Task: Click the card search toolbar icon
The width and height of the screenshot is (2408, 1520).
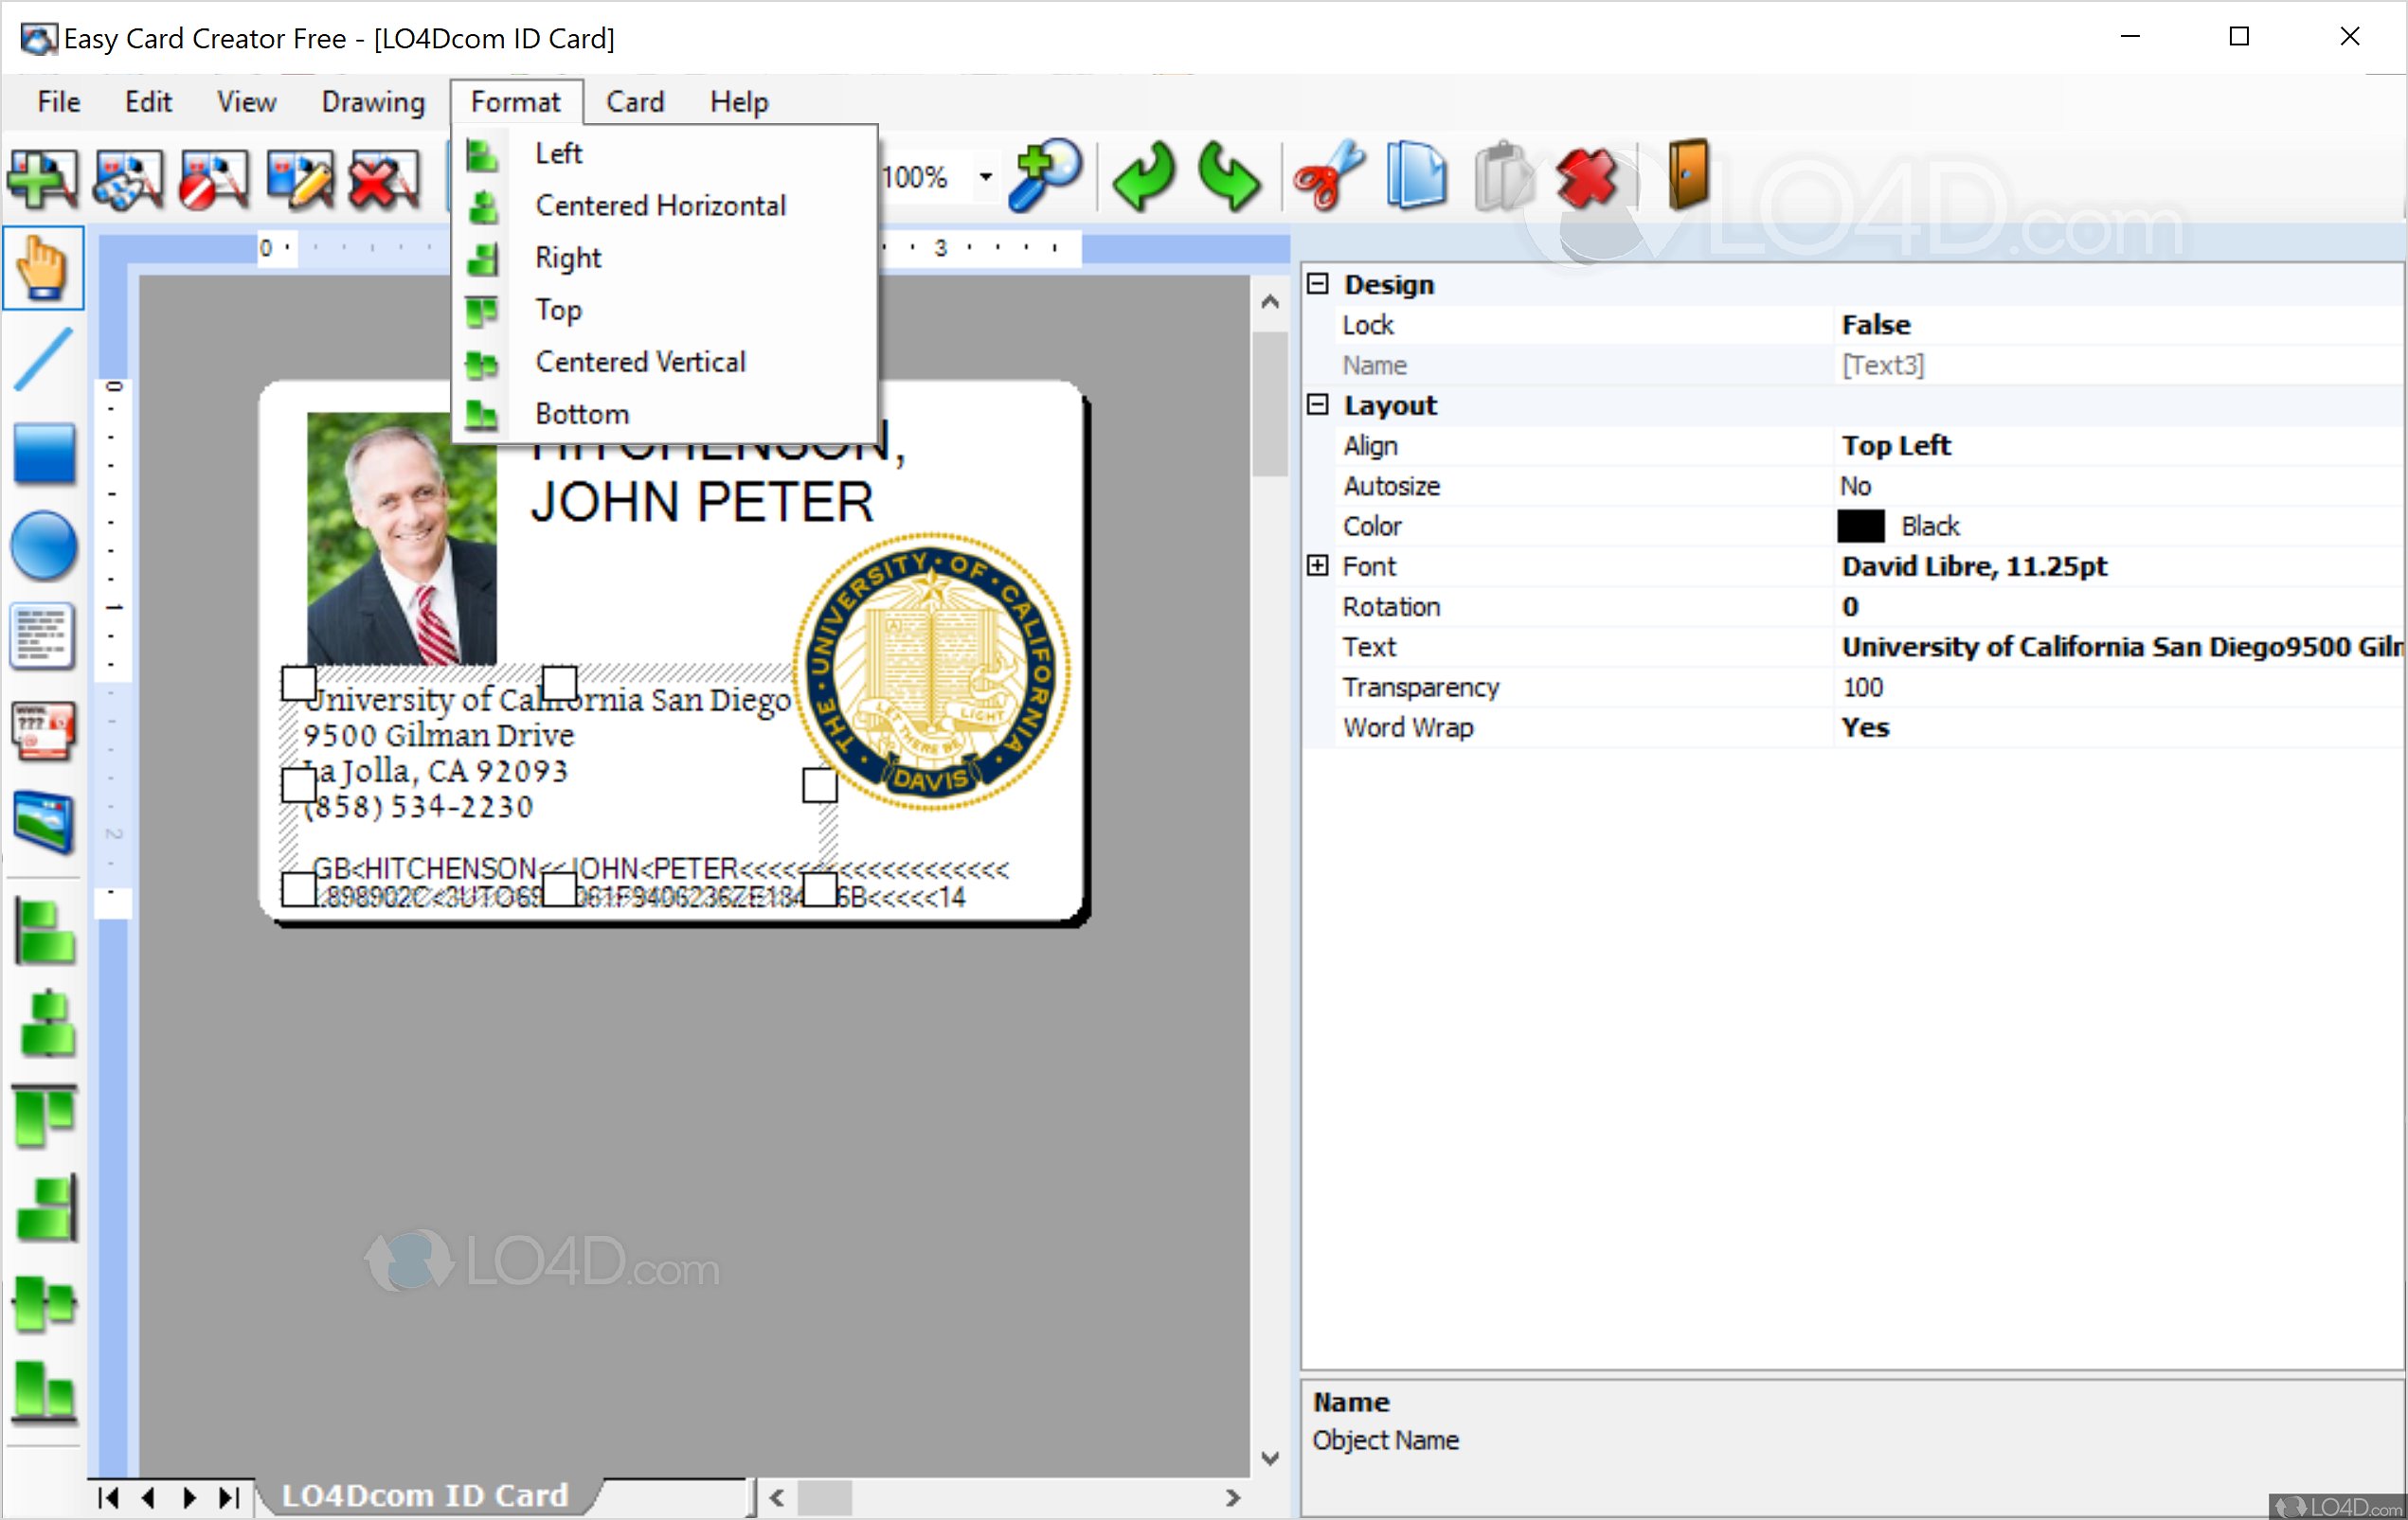Action: point(128,179)
